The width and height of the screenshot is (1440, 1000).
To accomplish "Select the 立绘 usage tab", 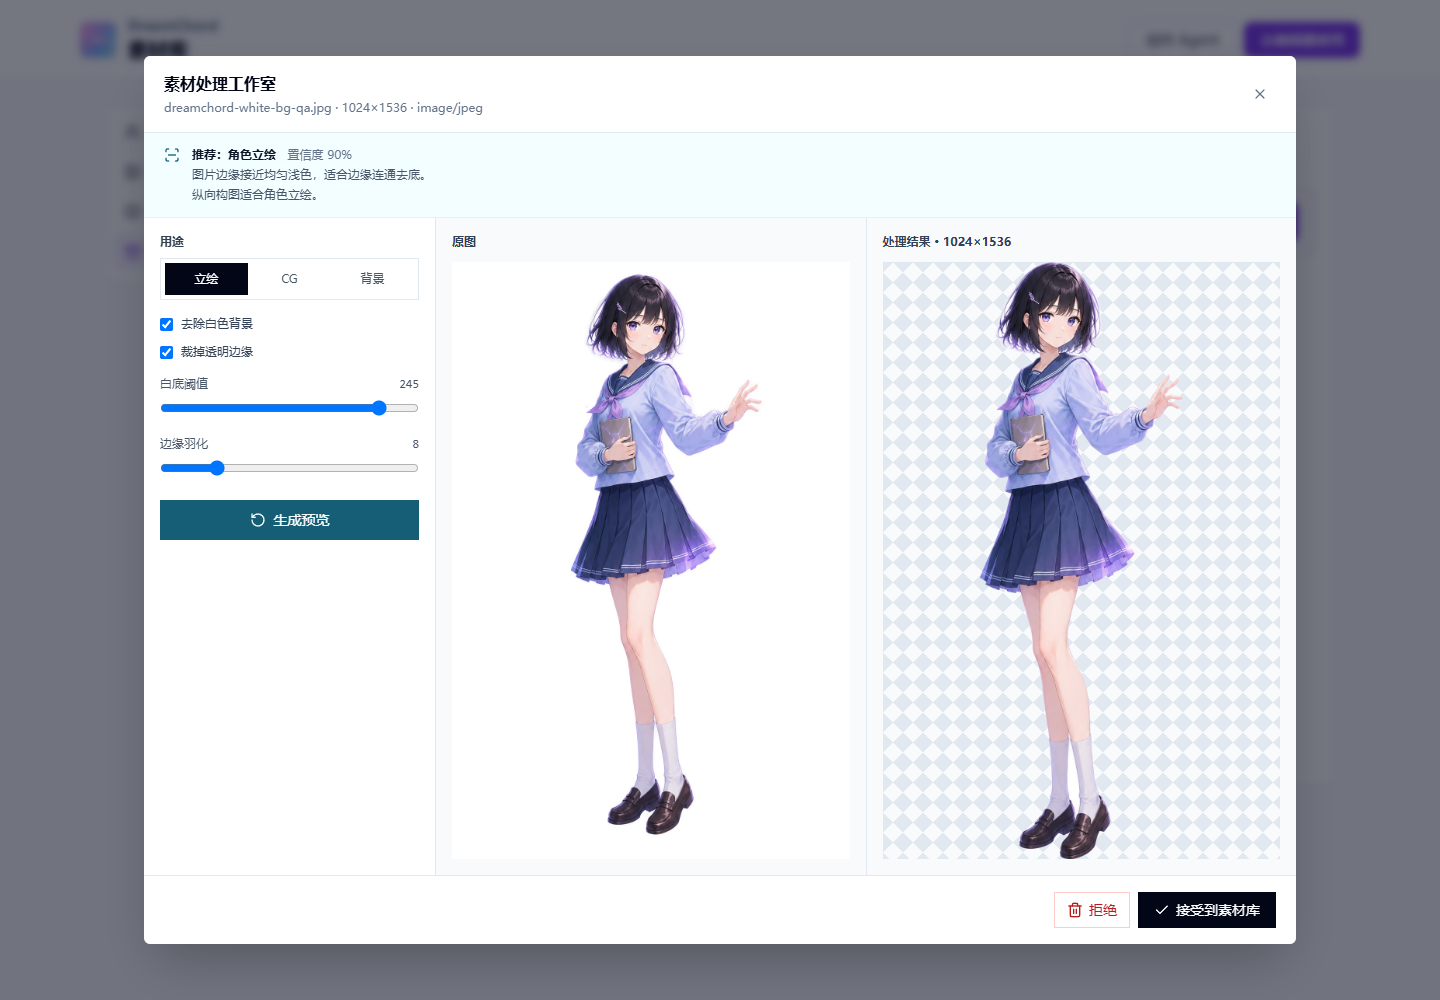I will 206,279.
